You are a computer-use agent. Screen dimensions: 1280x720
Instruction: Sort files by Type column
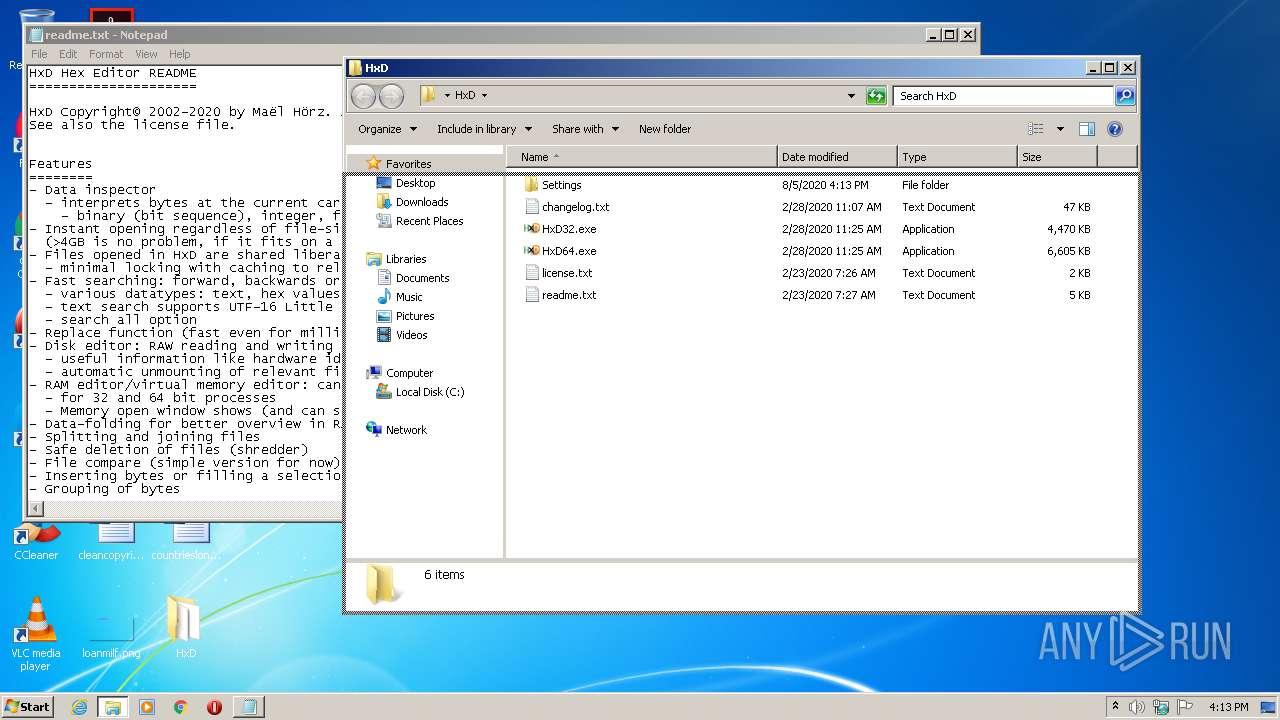click(957, 157)
